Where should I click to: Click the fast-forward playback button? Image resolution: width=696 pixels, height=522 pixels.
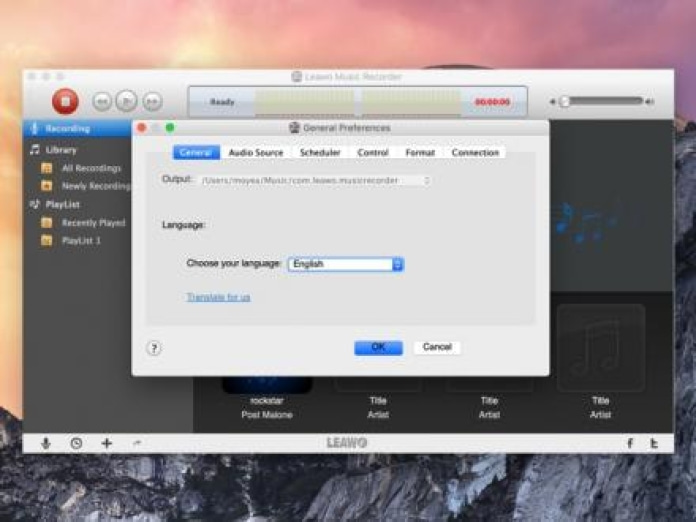tap(152, 102)
